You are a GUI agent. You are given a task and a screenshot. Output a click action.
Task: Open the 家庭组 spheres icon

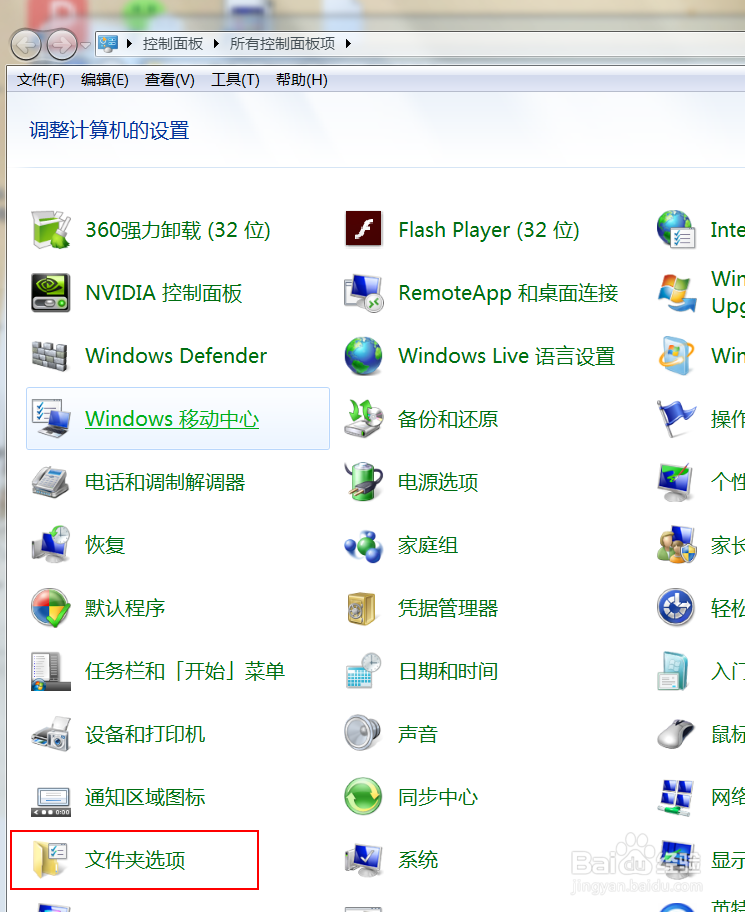363,546
